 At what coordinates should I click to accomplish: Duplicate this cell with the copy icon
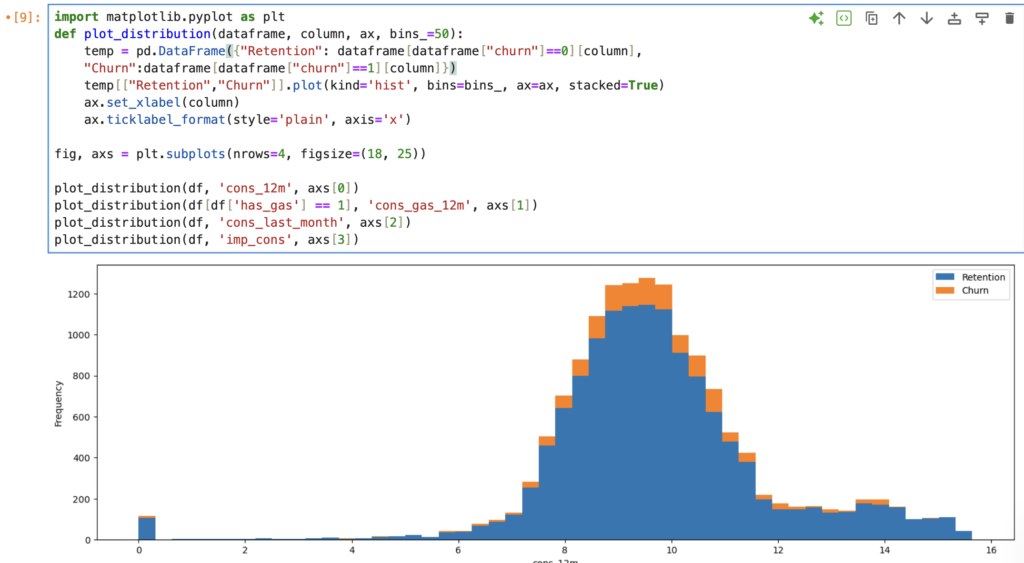click(872, 18)
